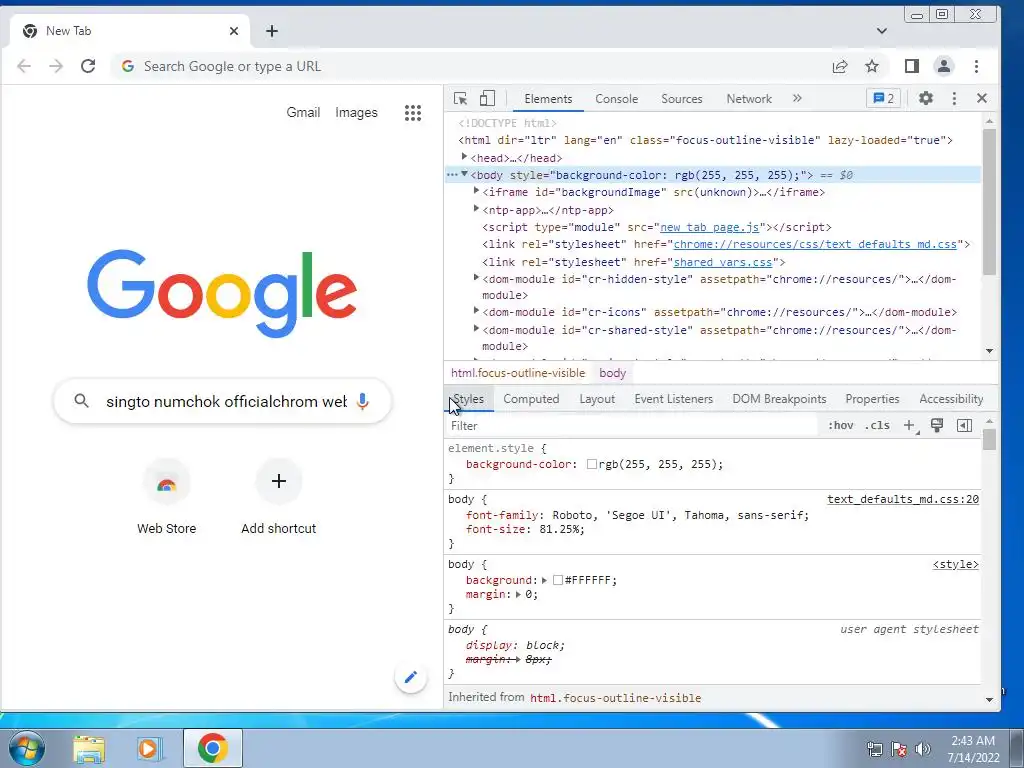Open the Chrome profile avatar
The height and width of the screenshot is (768, 1024).
click(x=944, y=66)
